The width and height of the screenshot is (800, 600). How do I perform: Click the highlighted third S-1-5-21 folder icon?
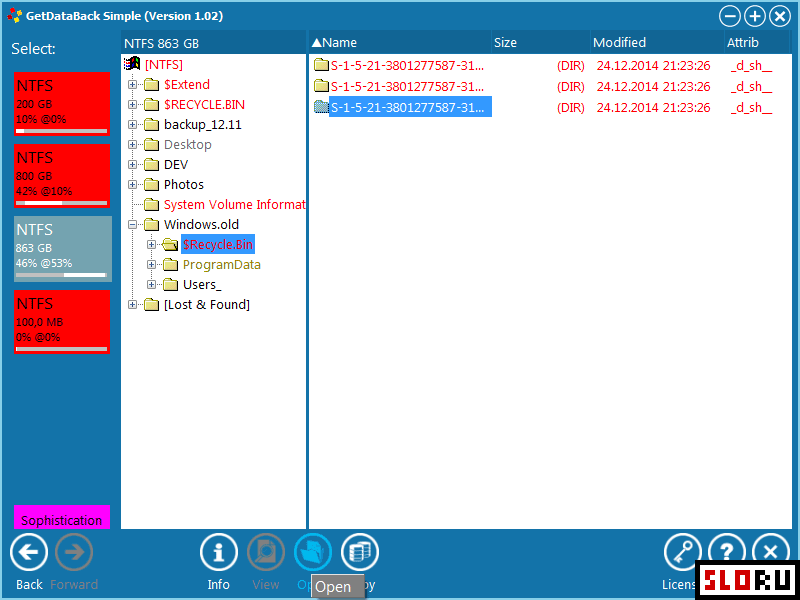(x=321, y=107)
